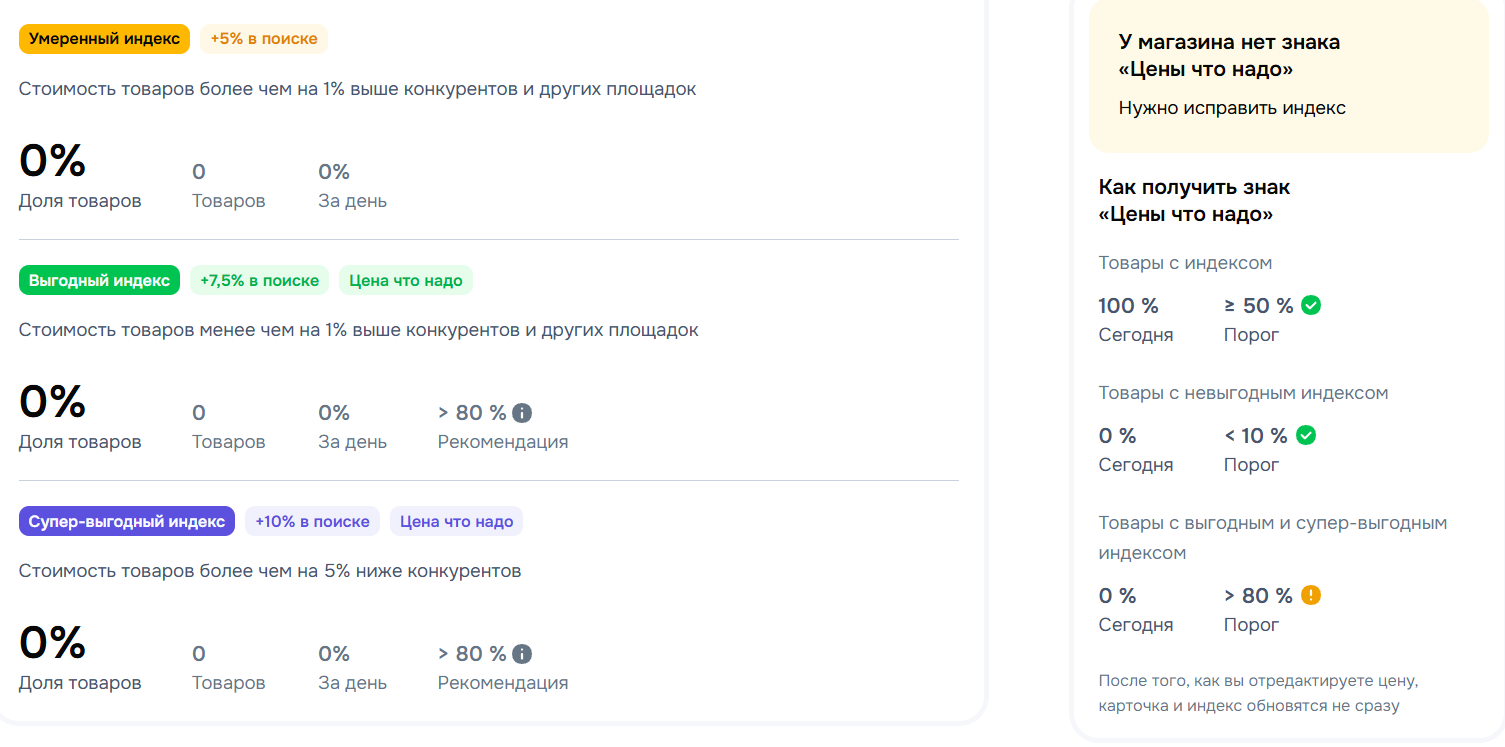This screenshot has height=747, width=1505.
Task: Click the Нужно исправить индекс text
Action: (x=1232, y=108)
